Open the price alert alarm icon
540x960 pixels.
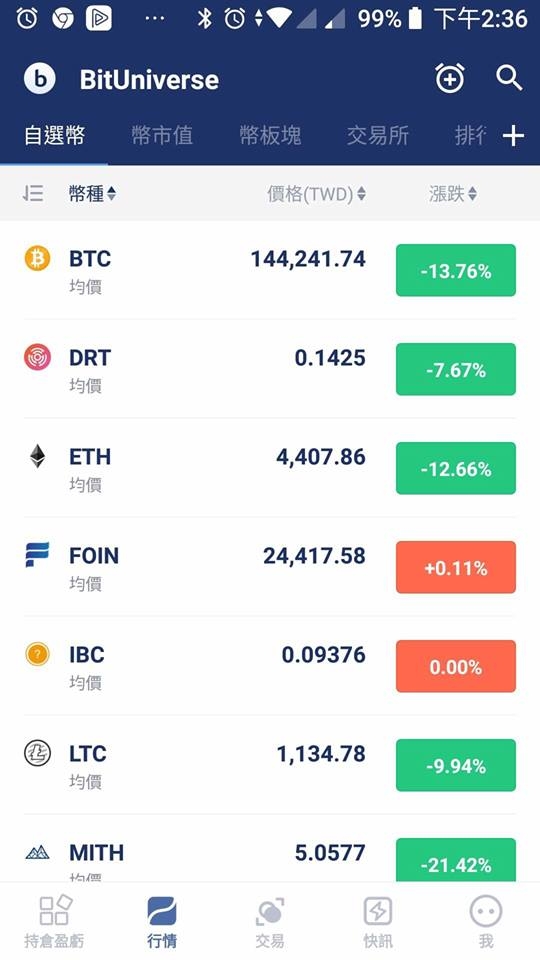tap(450, 78)
